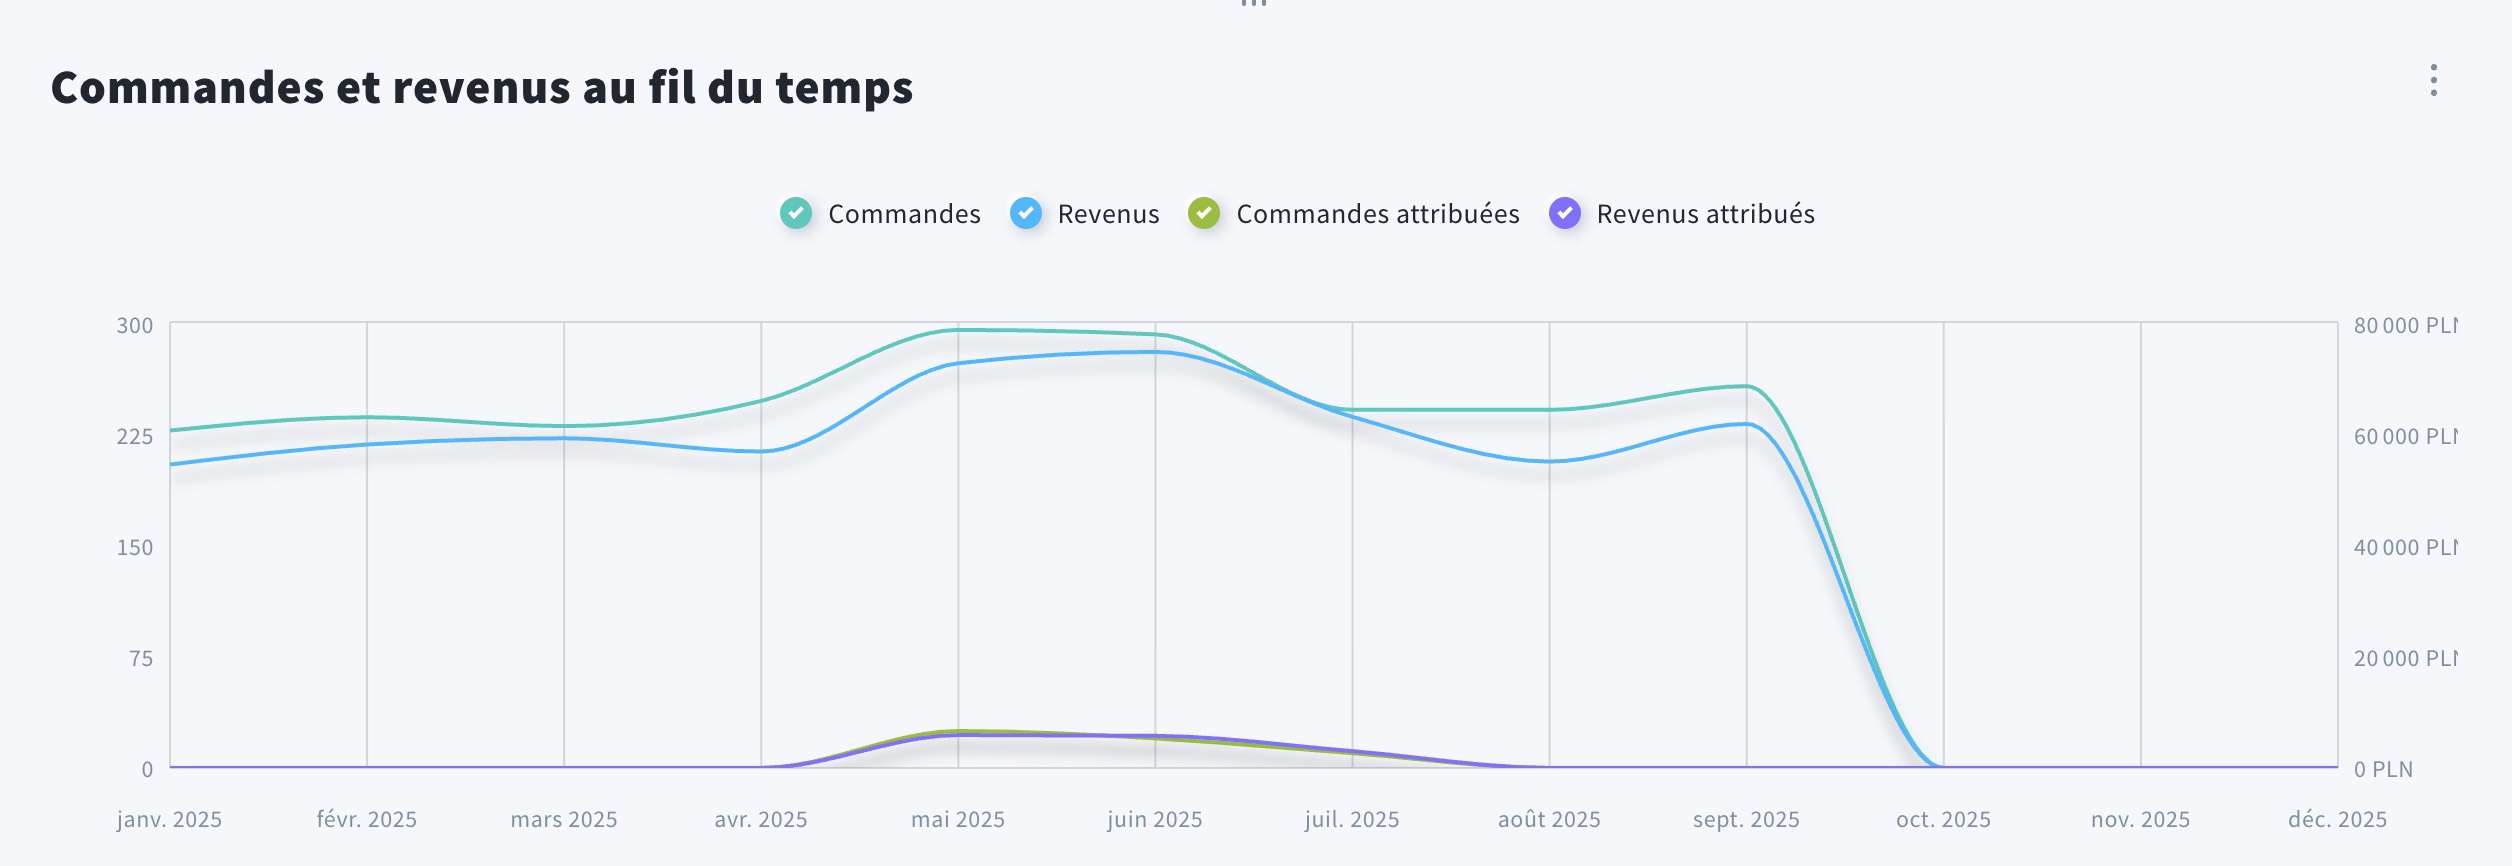Click the déc. 2025 axis label

[x=2337, y=820]
